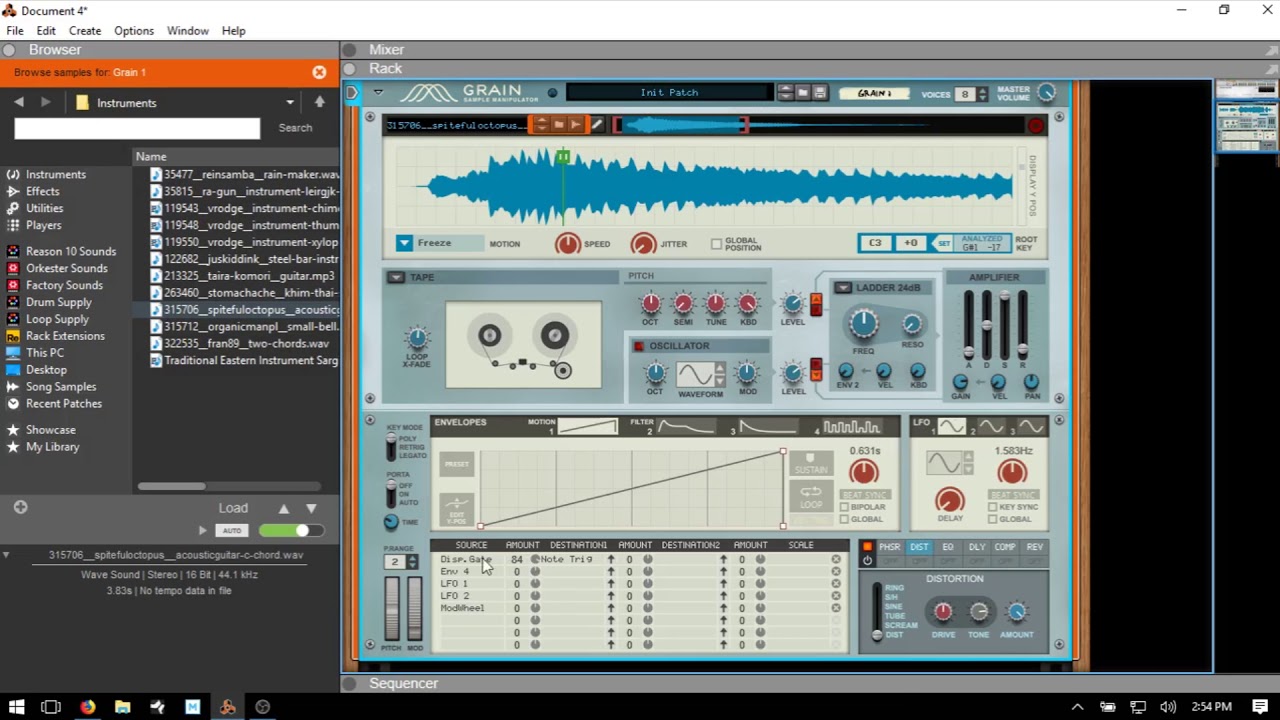The width and height of the screenshot is (1280, 720).
Task: Fold the Grain device with triangle
Action: tap(377, 92)
